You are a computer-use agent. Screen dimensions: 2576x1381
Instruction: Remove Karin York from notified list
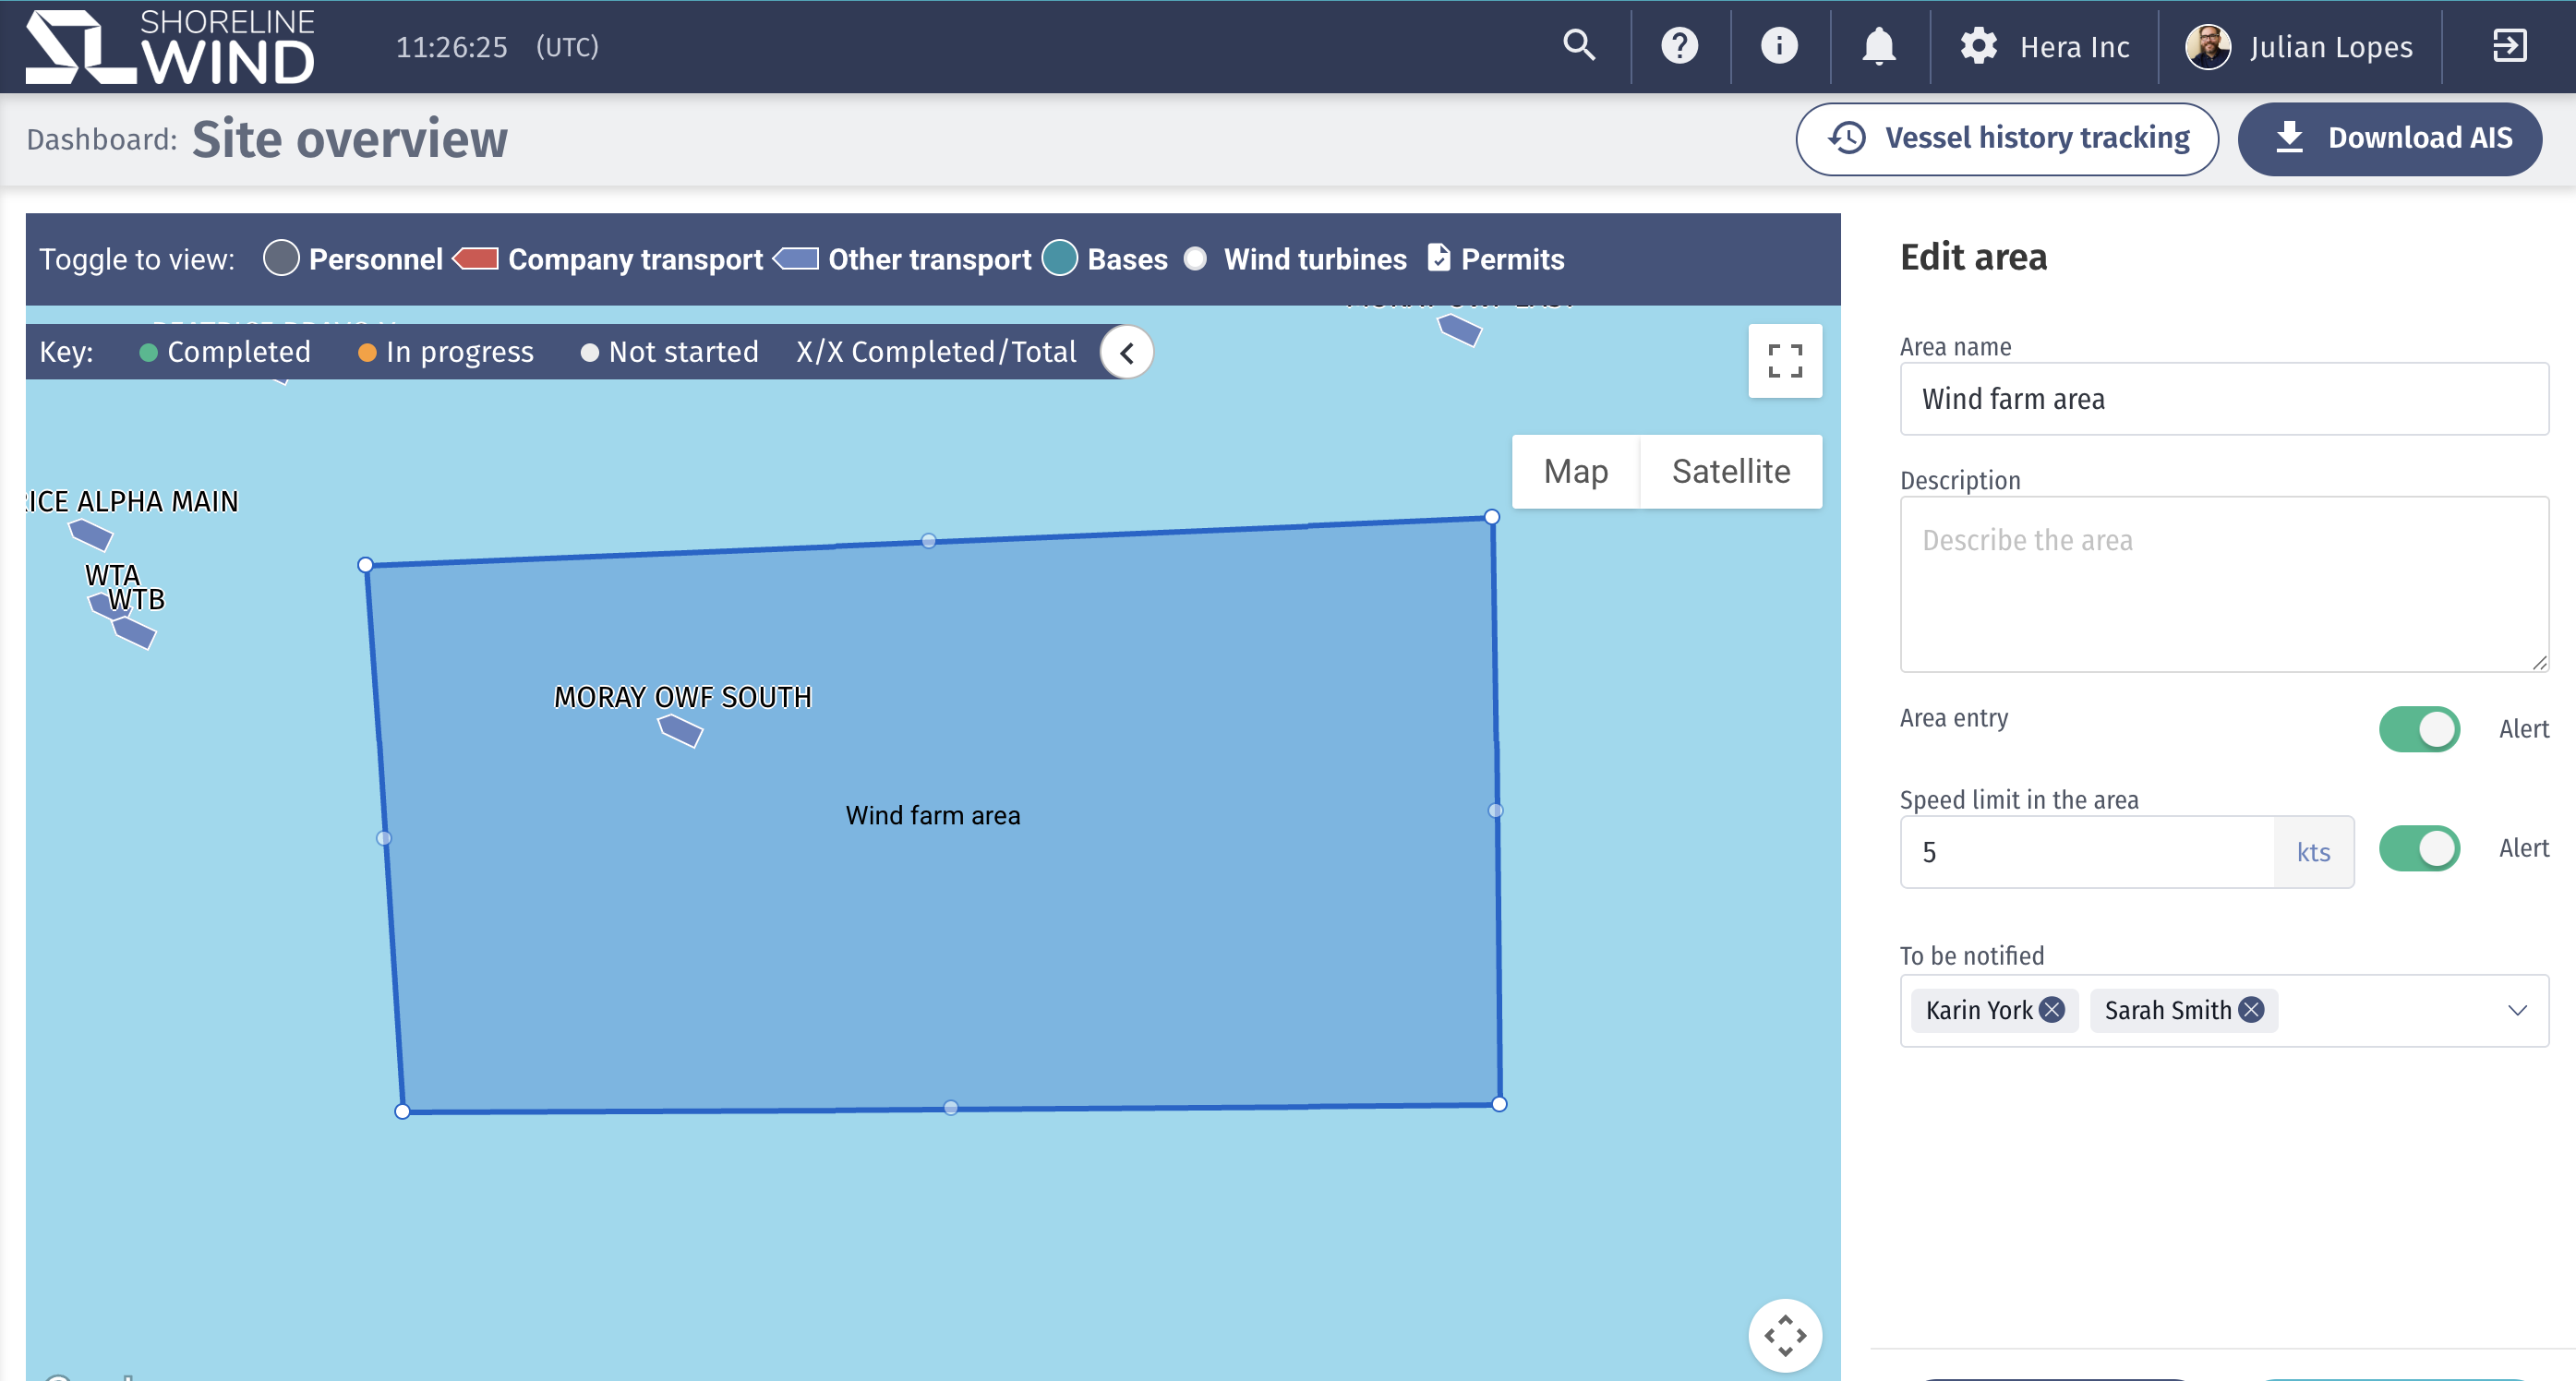[x=2051, y=1010]
